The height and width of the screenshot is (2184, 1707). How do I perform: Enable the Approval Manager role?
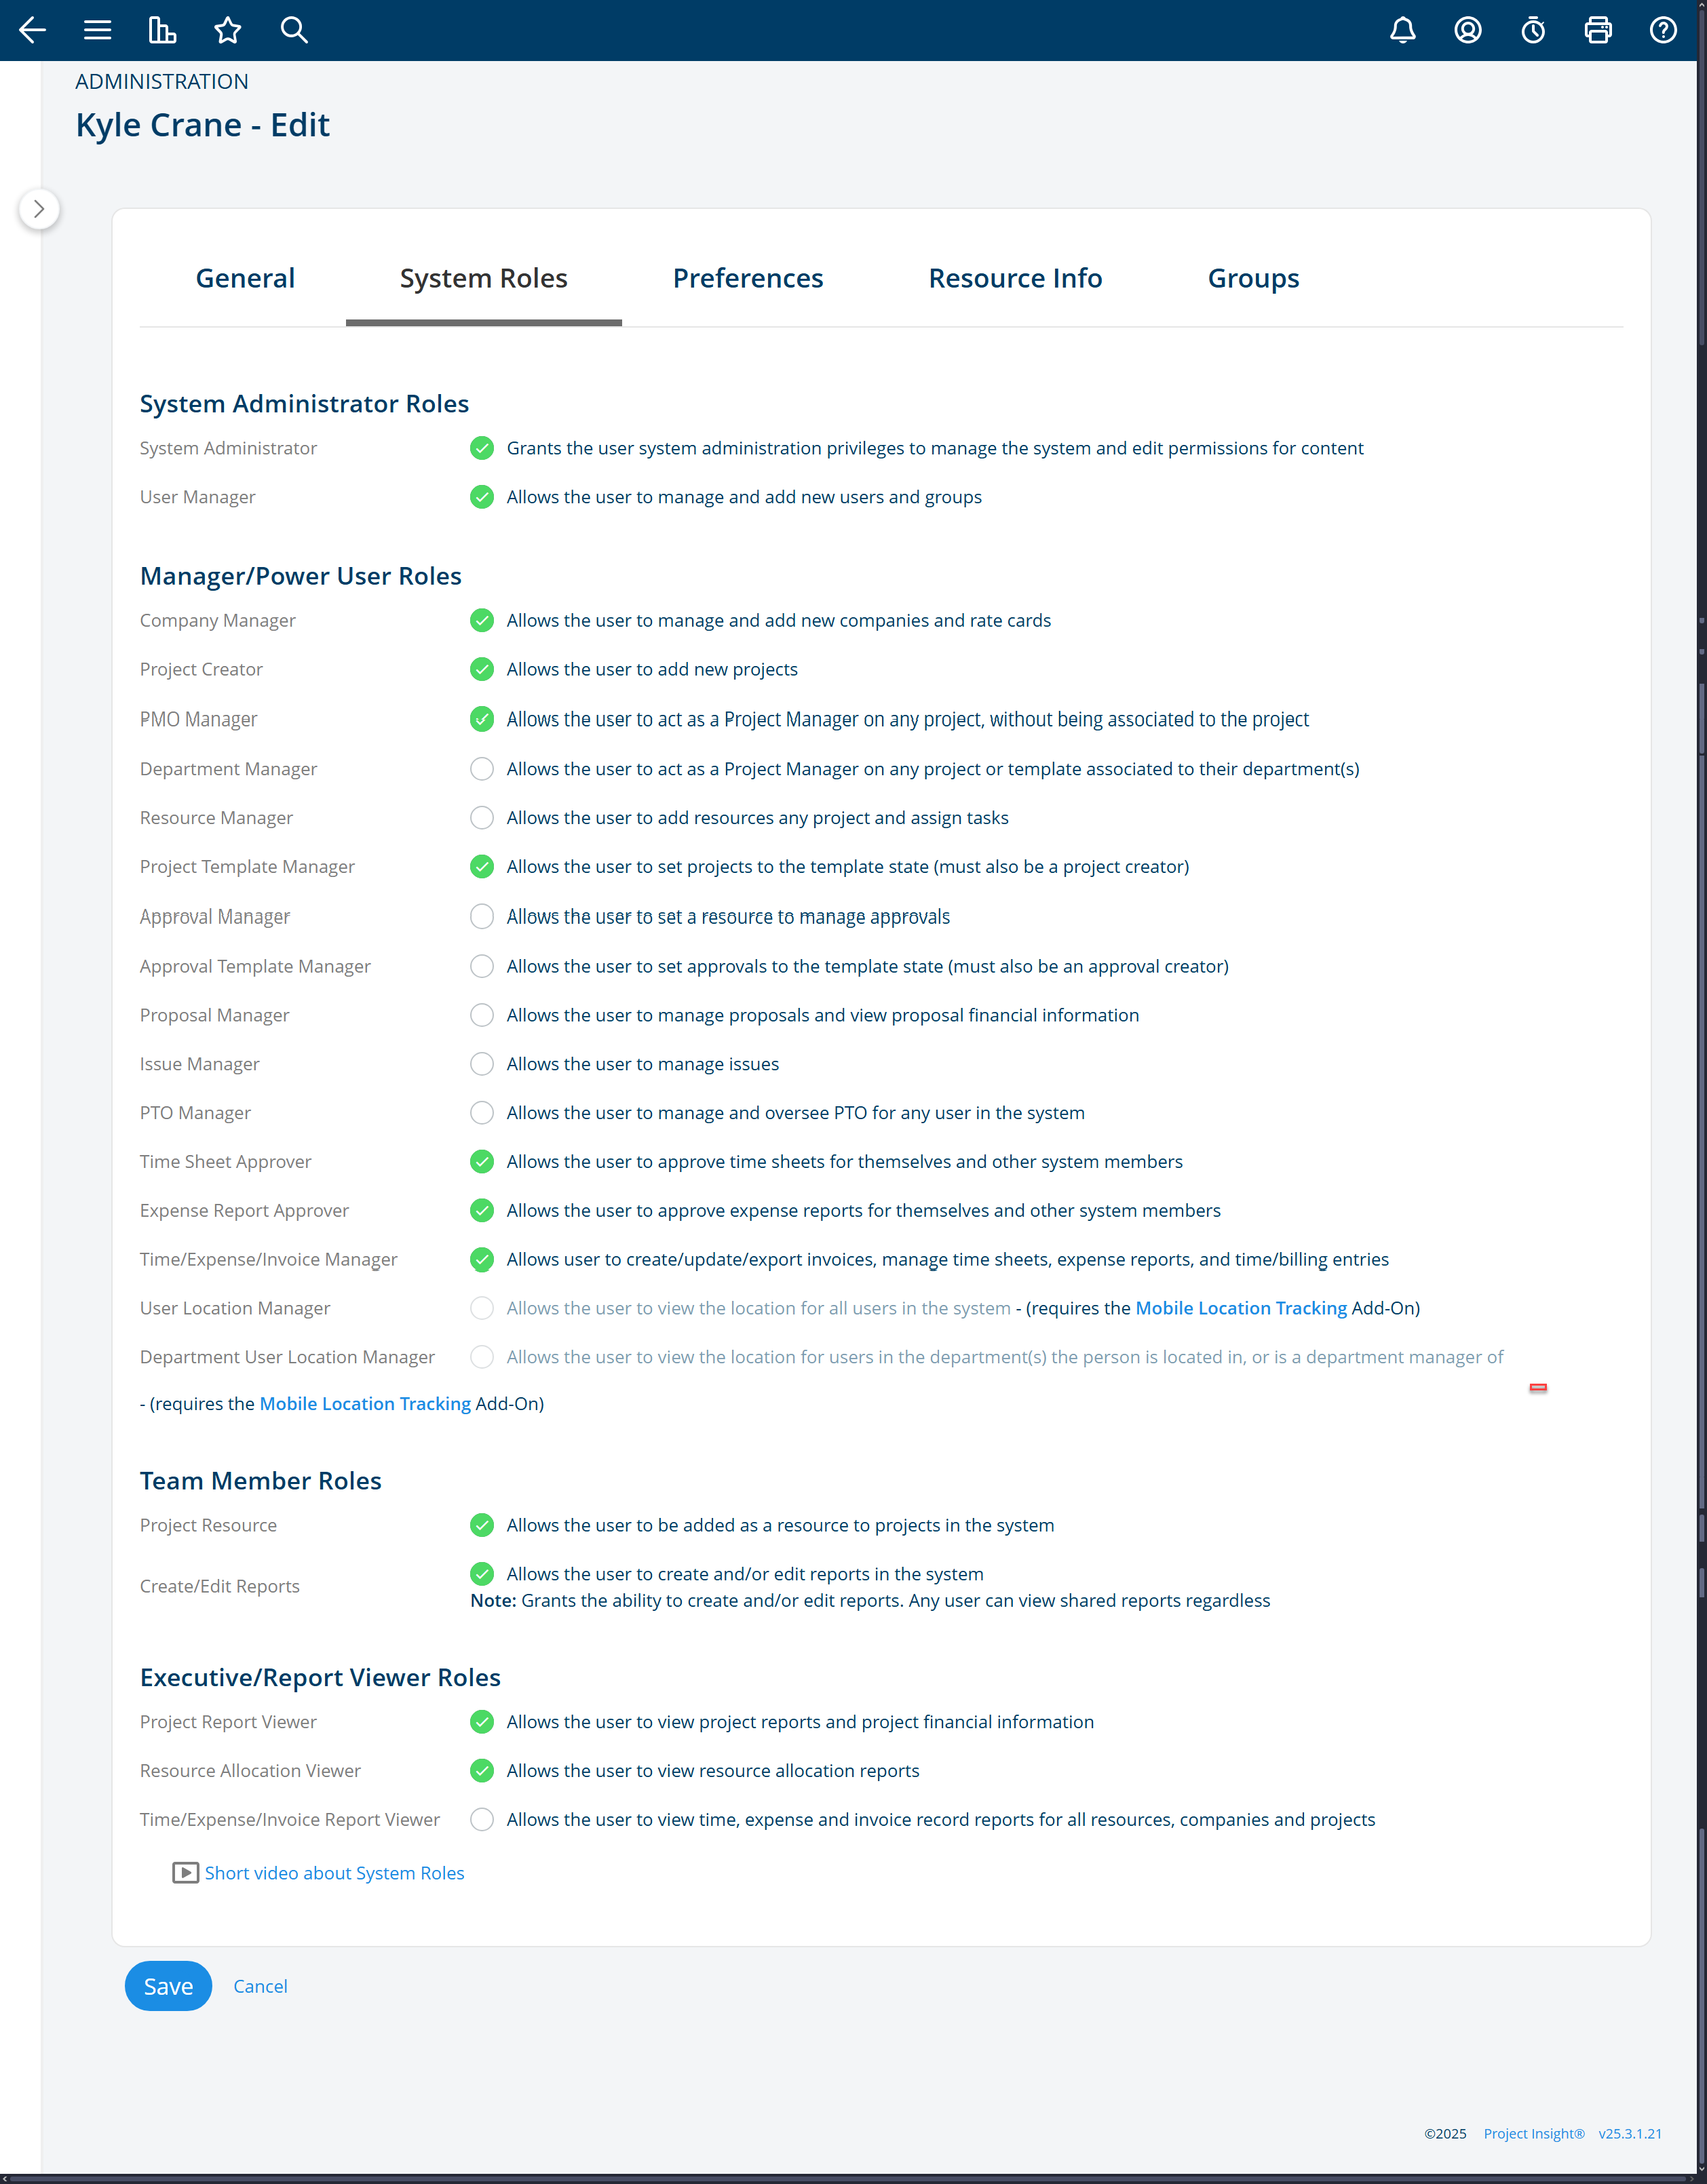point(482,917)
